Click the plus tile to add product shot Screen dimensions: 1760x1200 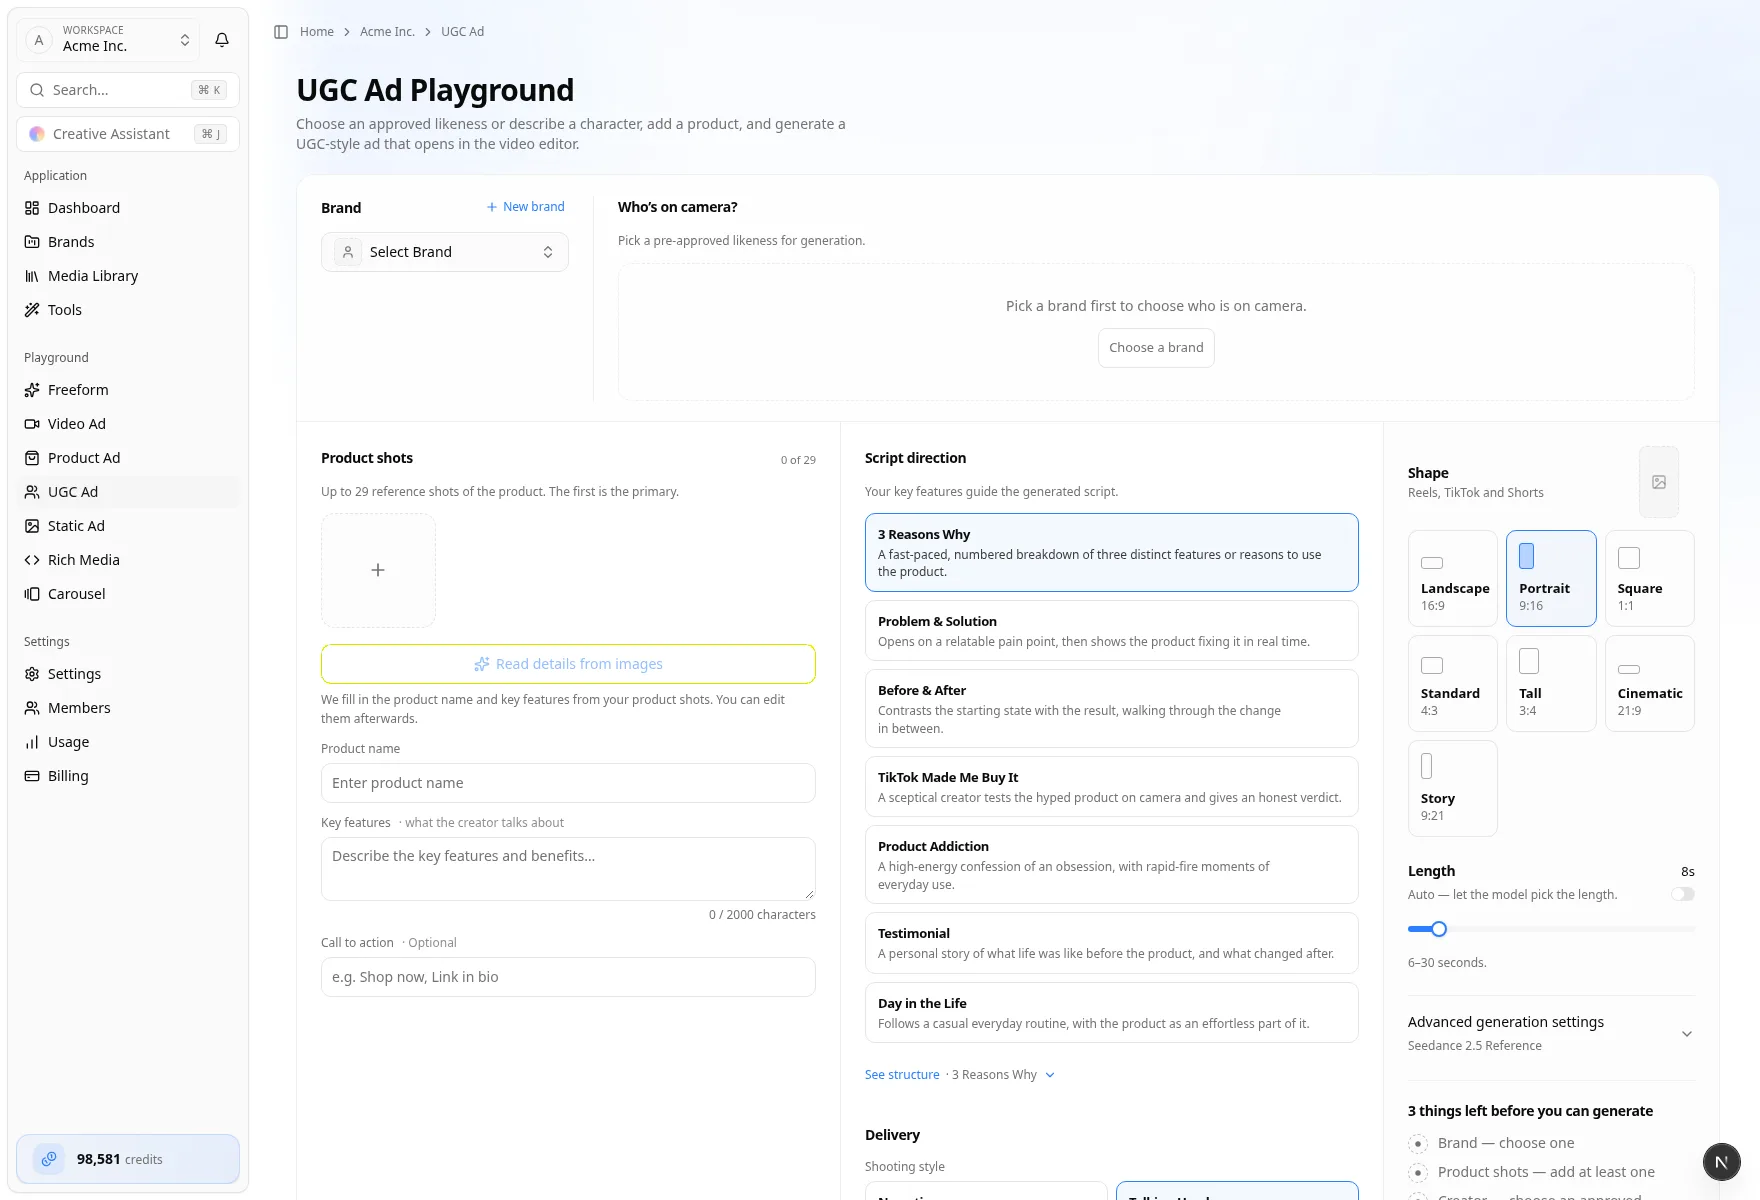[378, 570]
